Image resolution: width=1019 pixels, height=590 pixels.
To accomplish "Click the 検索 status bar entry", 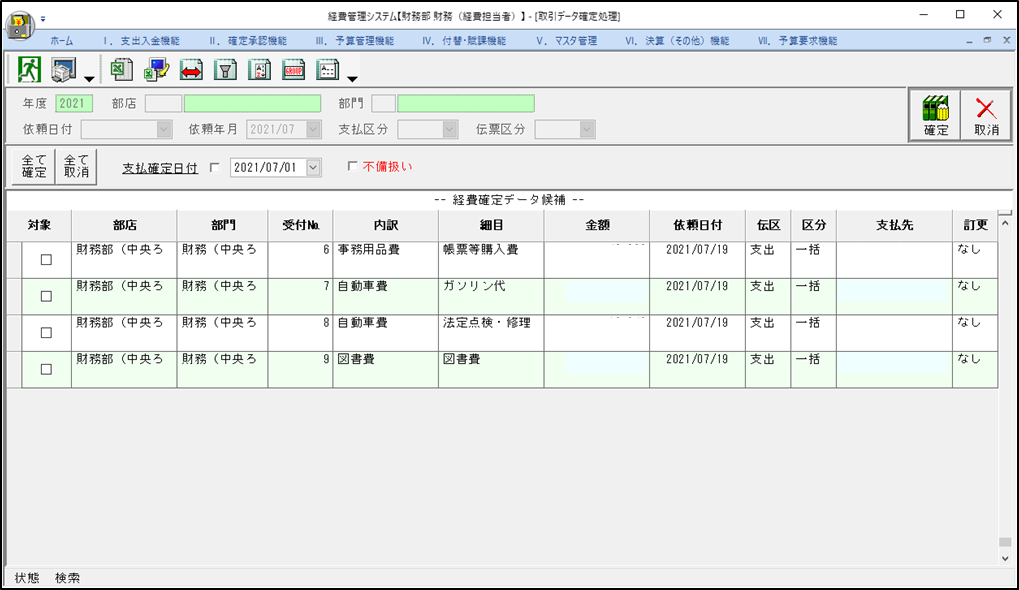I will pos(68,578).
